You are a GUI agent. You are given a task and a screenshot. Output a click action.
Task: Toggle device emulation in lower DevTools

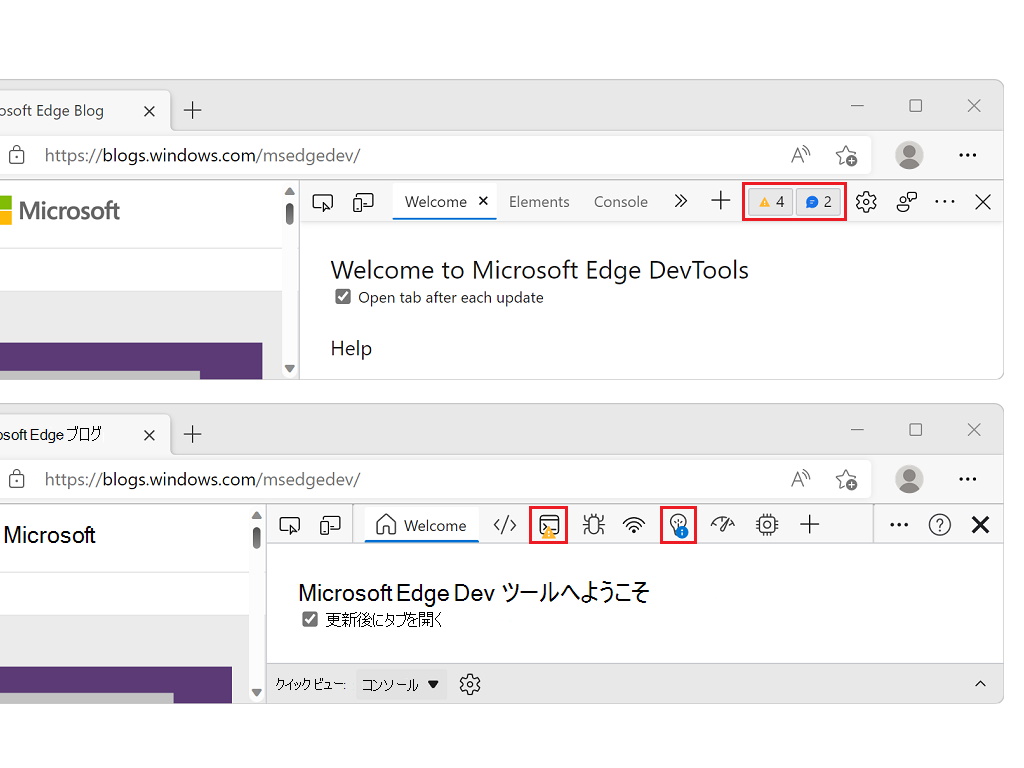click(330, 525)
